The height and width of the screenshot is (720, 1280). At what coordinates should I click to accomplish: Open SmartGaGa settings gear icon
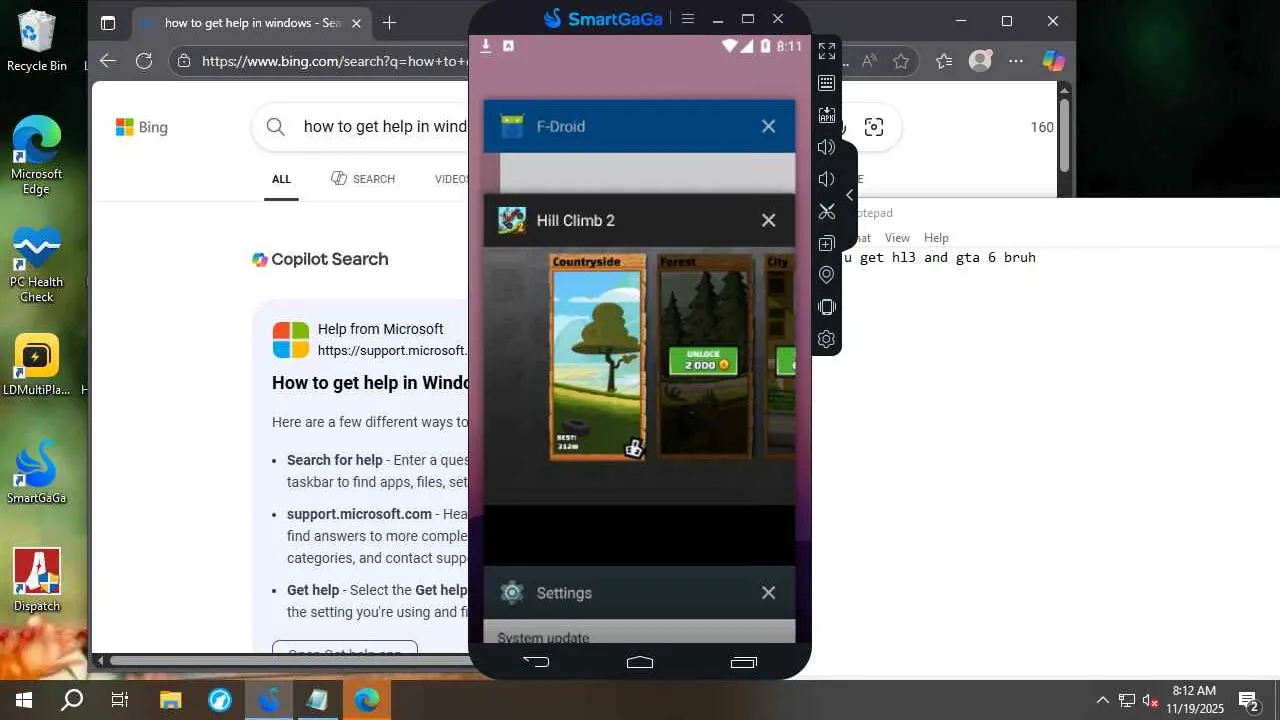pyautogui.click(x=827, y=339)
